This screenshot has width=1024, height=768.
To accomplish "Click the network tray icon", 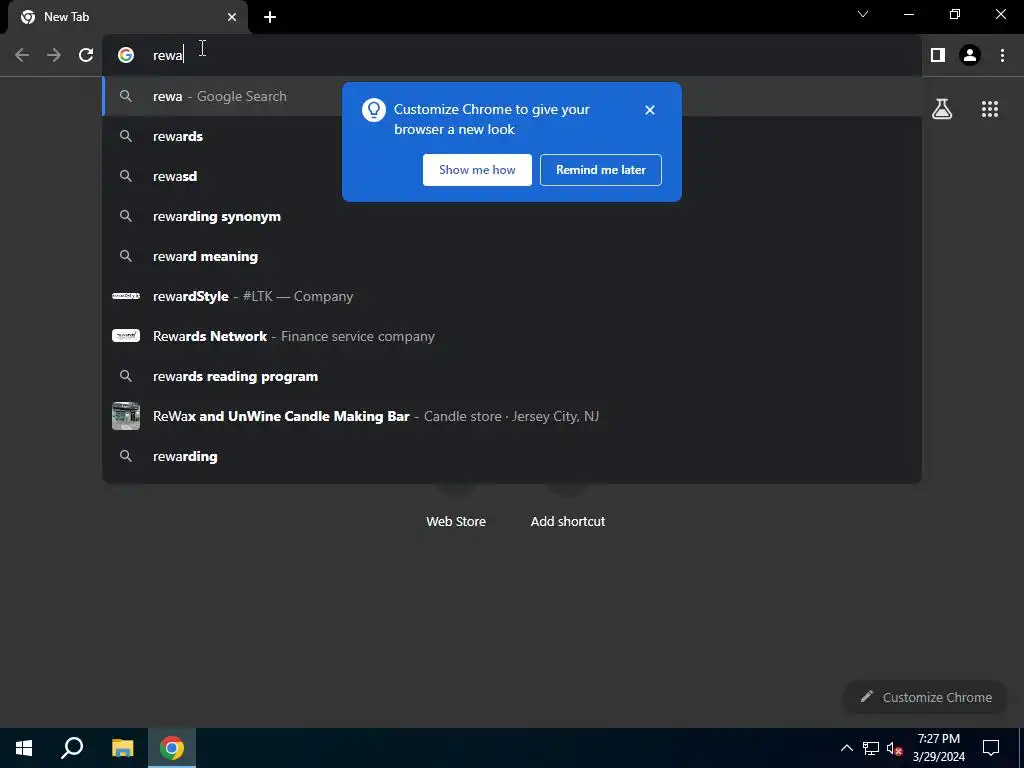I will coord(871,748).
